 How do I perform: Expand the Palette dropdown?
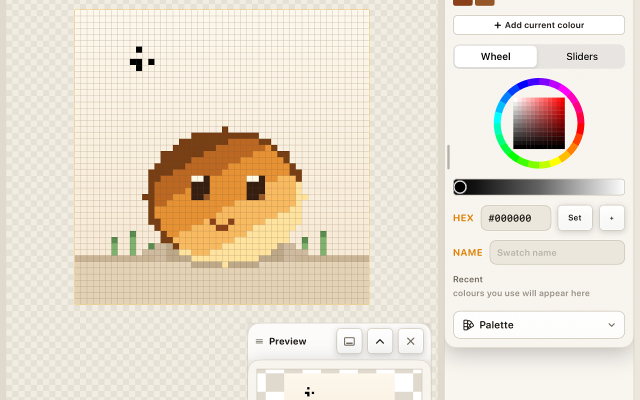[x=539, y=325]
